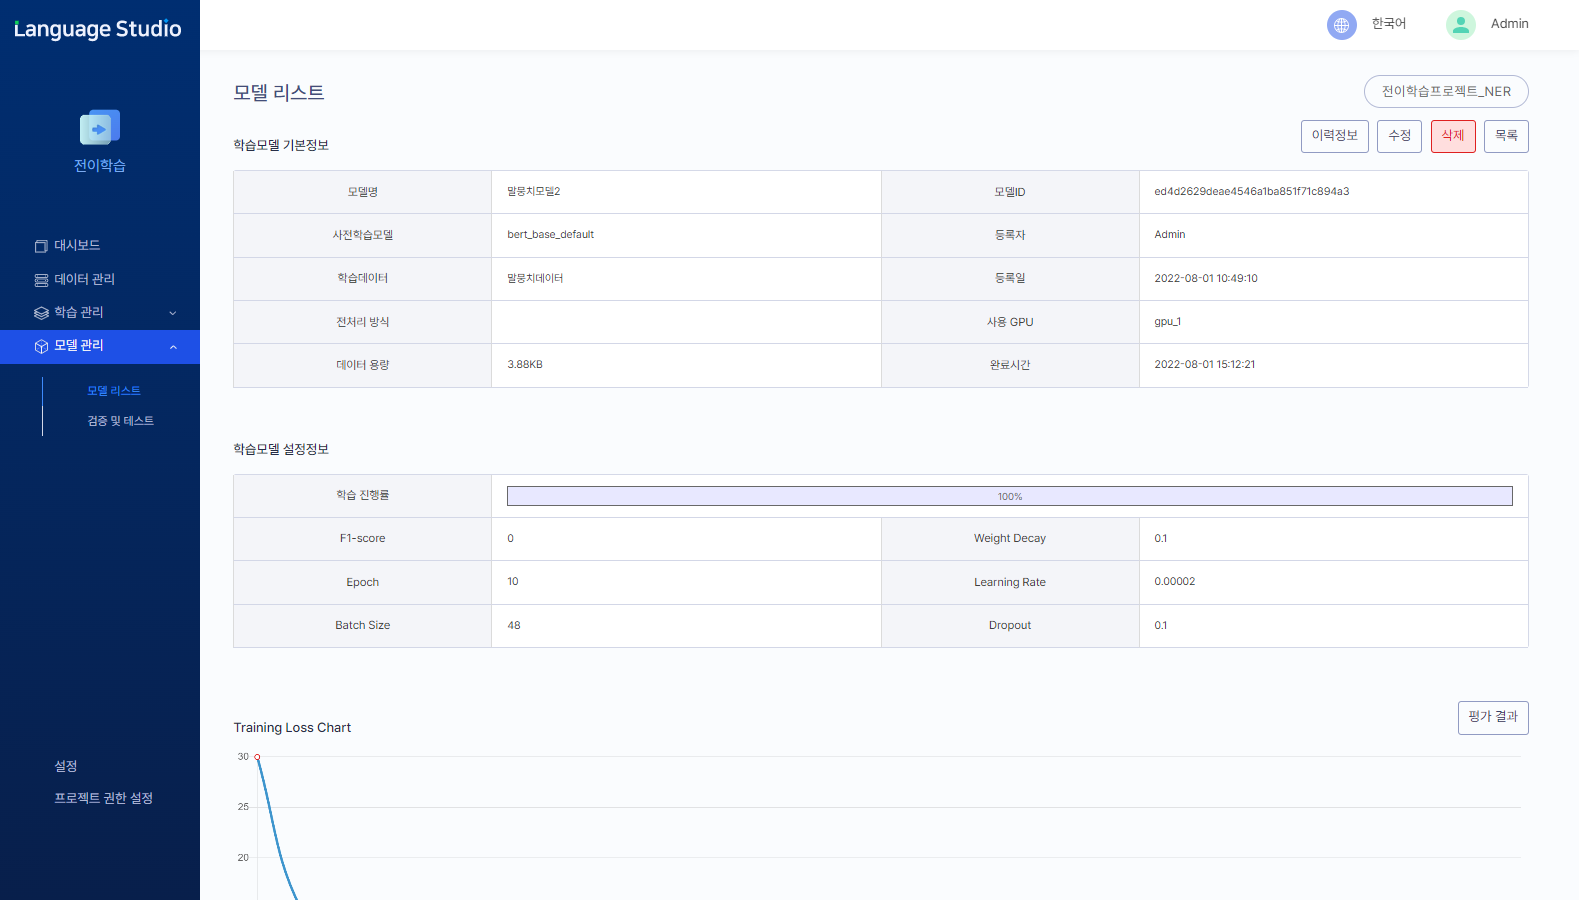Click the Language Studio logo

tap(98, 29)
